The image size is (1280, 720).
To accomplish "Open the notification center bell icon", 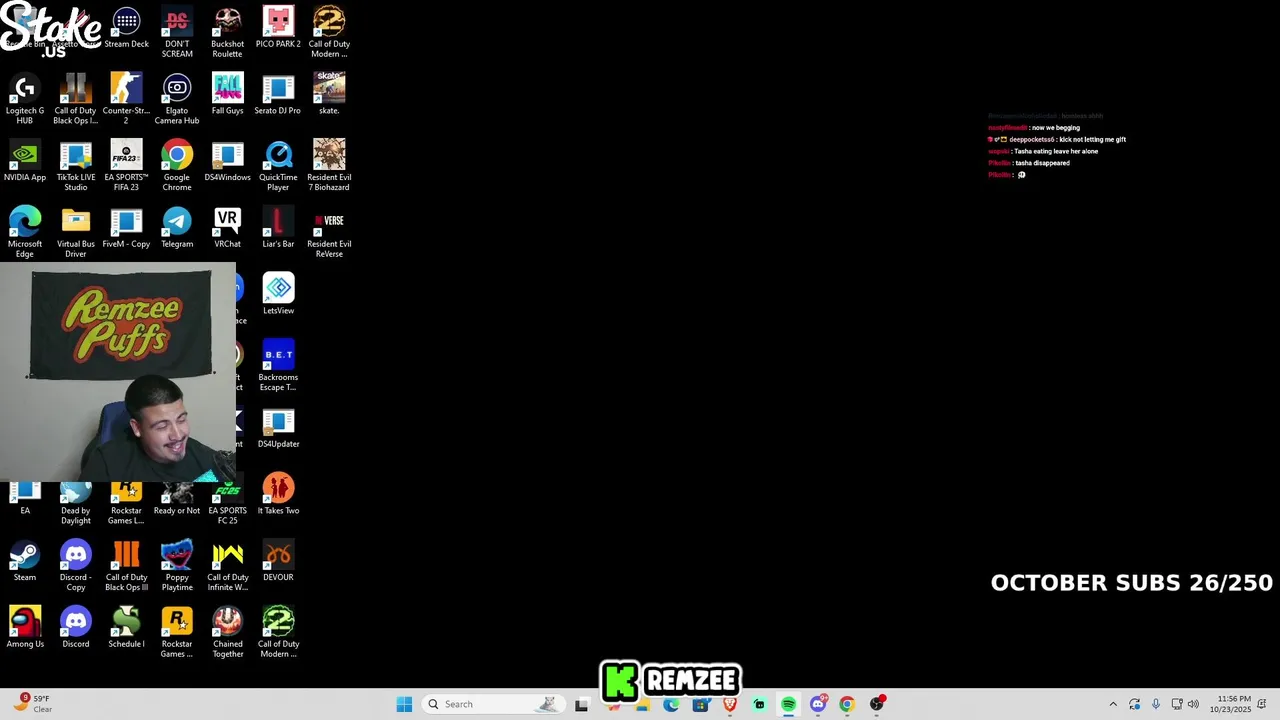I will click(1262, 704).
